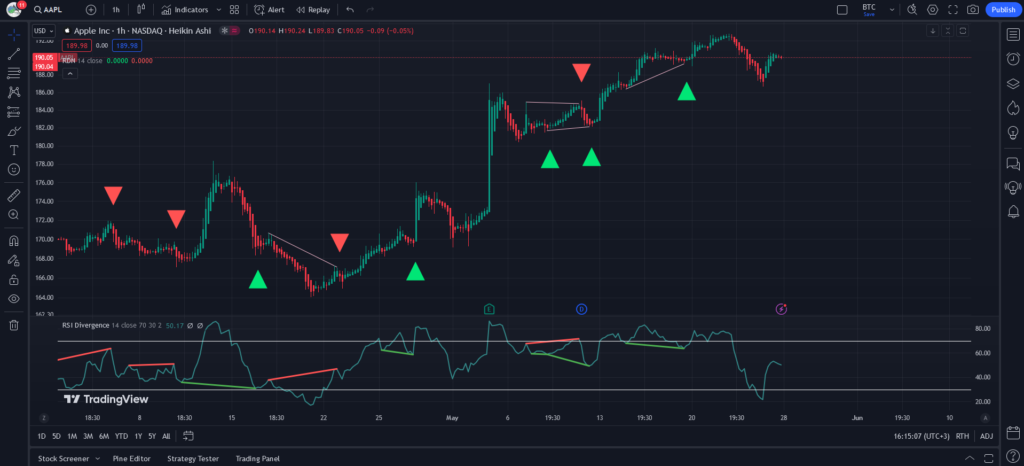This screenshot has width=1024, height=466.
Task: Start bar Replay
Action: tap(313, 10)
